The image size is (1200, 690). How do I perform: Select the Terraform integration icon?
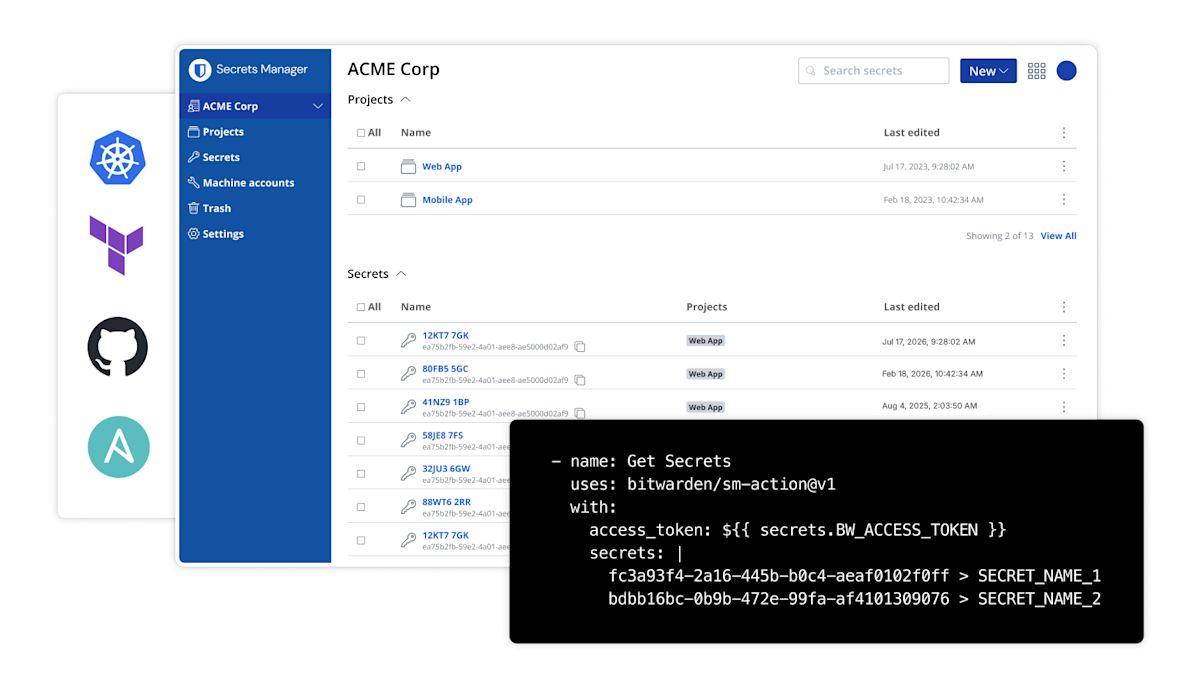coord(118,246)
